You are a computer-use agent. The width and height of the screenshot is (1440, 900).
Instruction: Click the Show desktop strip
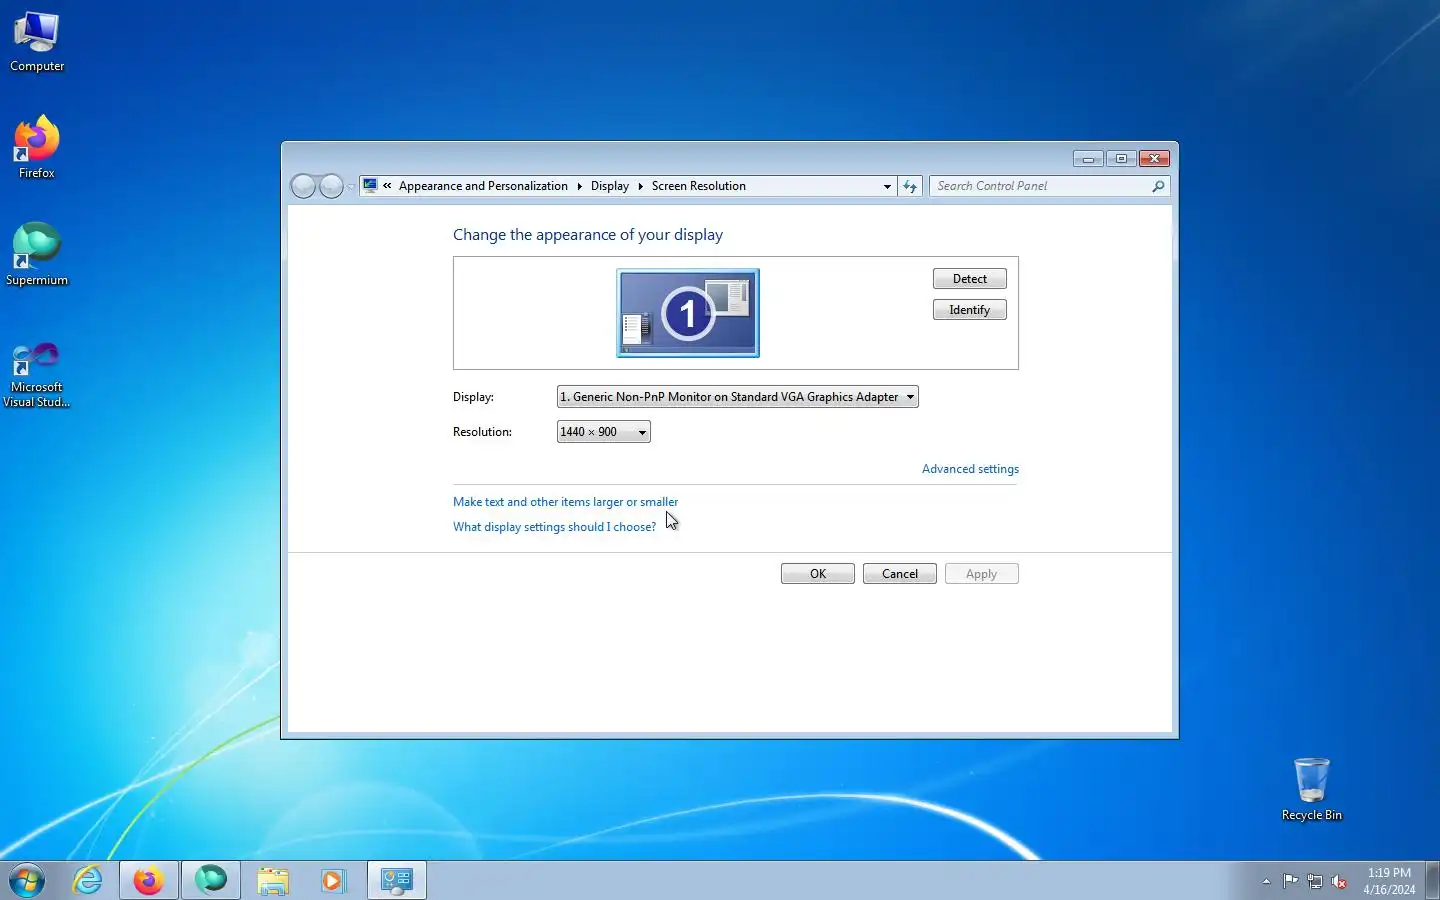coord(1432,881)
